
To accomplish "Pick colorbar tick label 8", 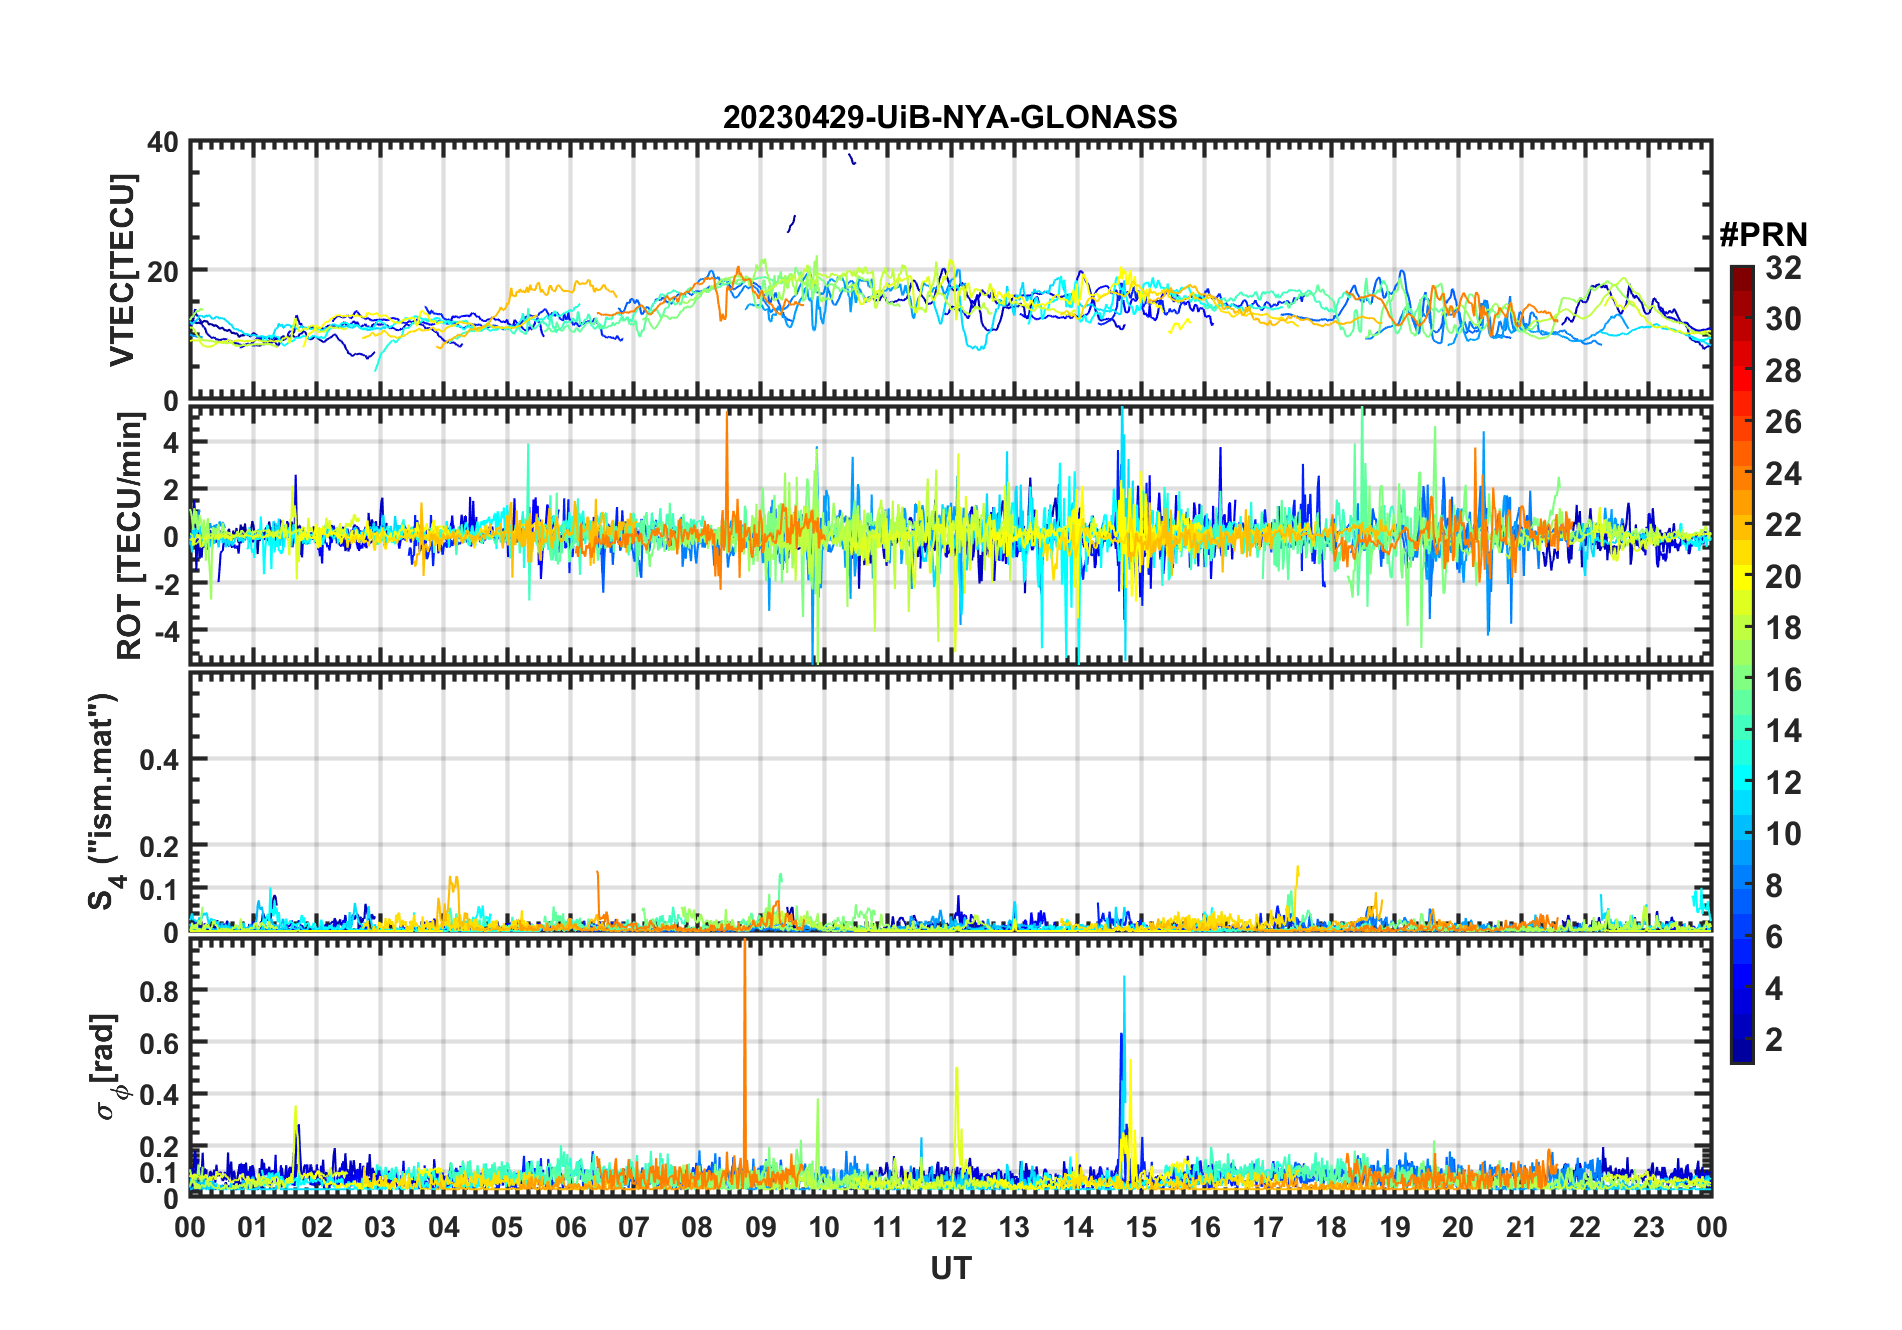I will coord(1774,886).
